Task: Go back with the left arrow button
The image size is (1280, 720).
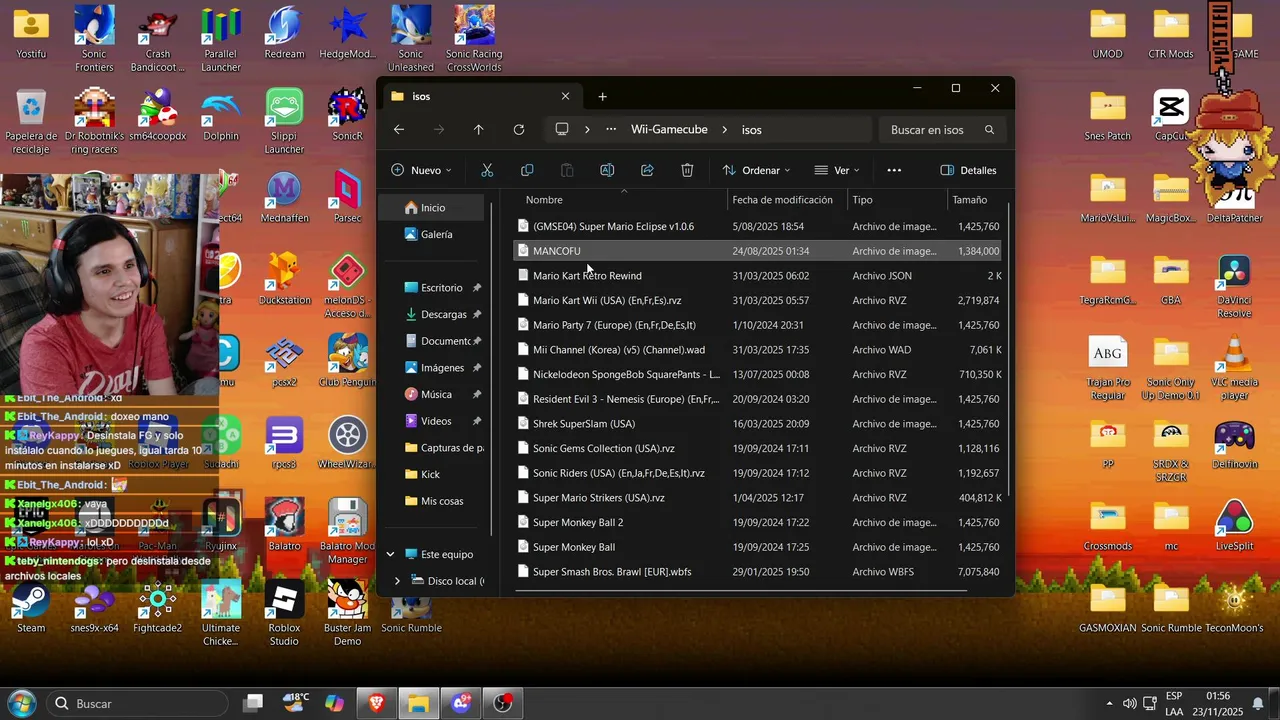Action: click(399, 130)
